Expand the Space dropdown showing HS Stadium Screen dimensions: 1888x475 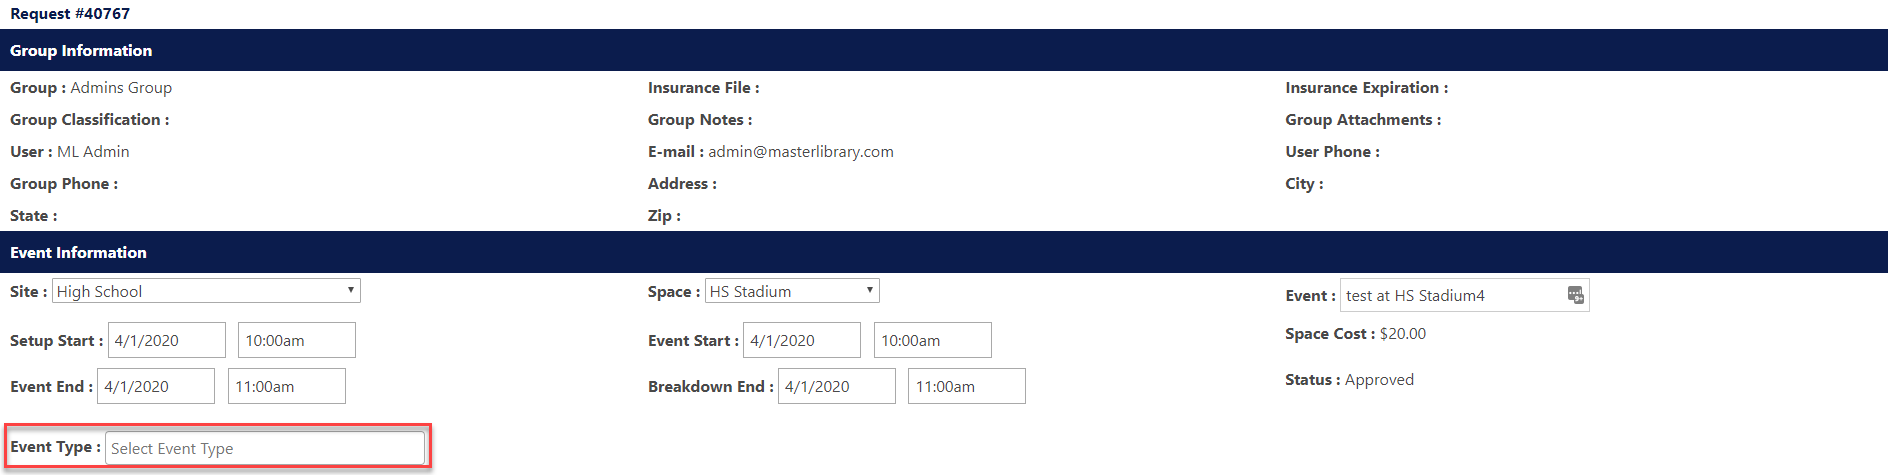click(792, 291)
